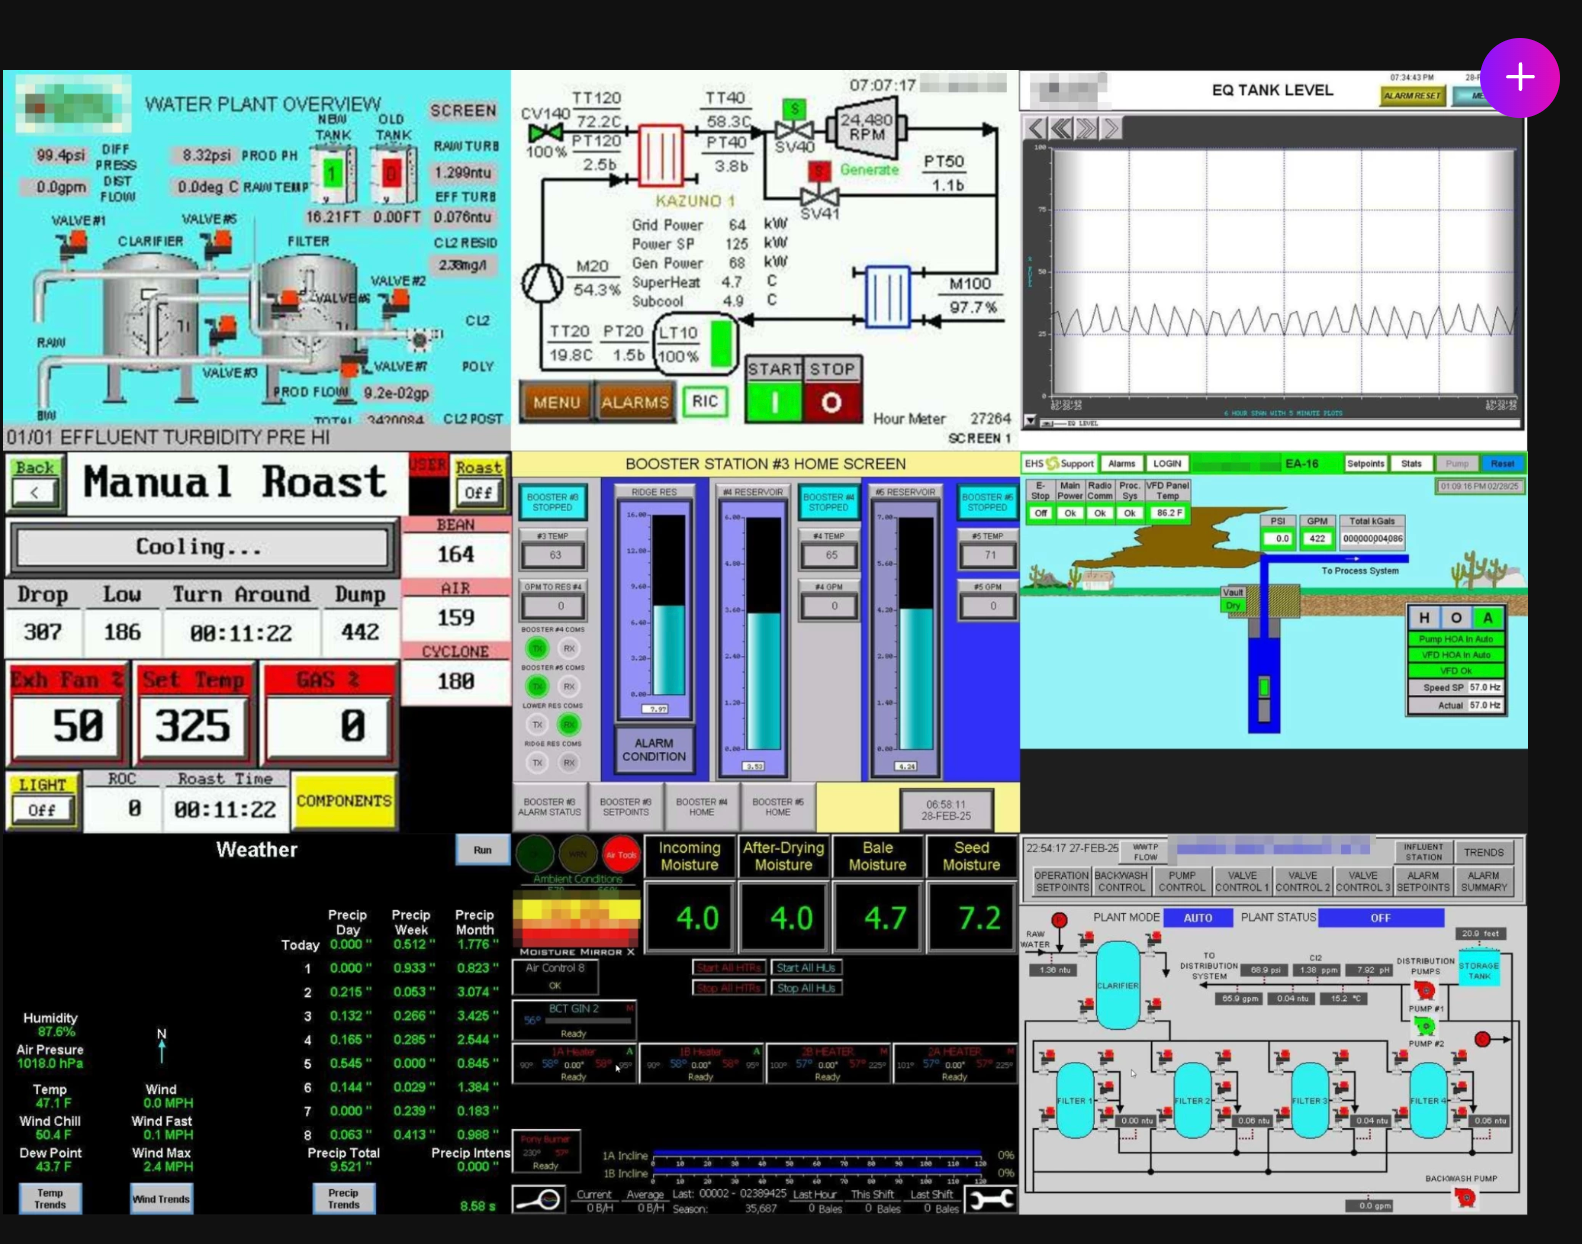
Task: Click the forward arrow on the EQ Tank trend
Action: coord(1109,128)
